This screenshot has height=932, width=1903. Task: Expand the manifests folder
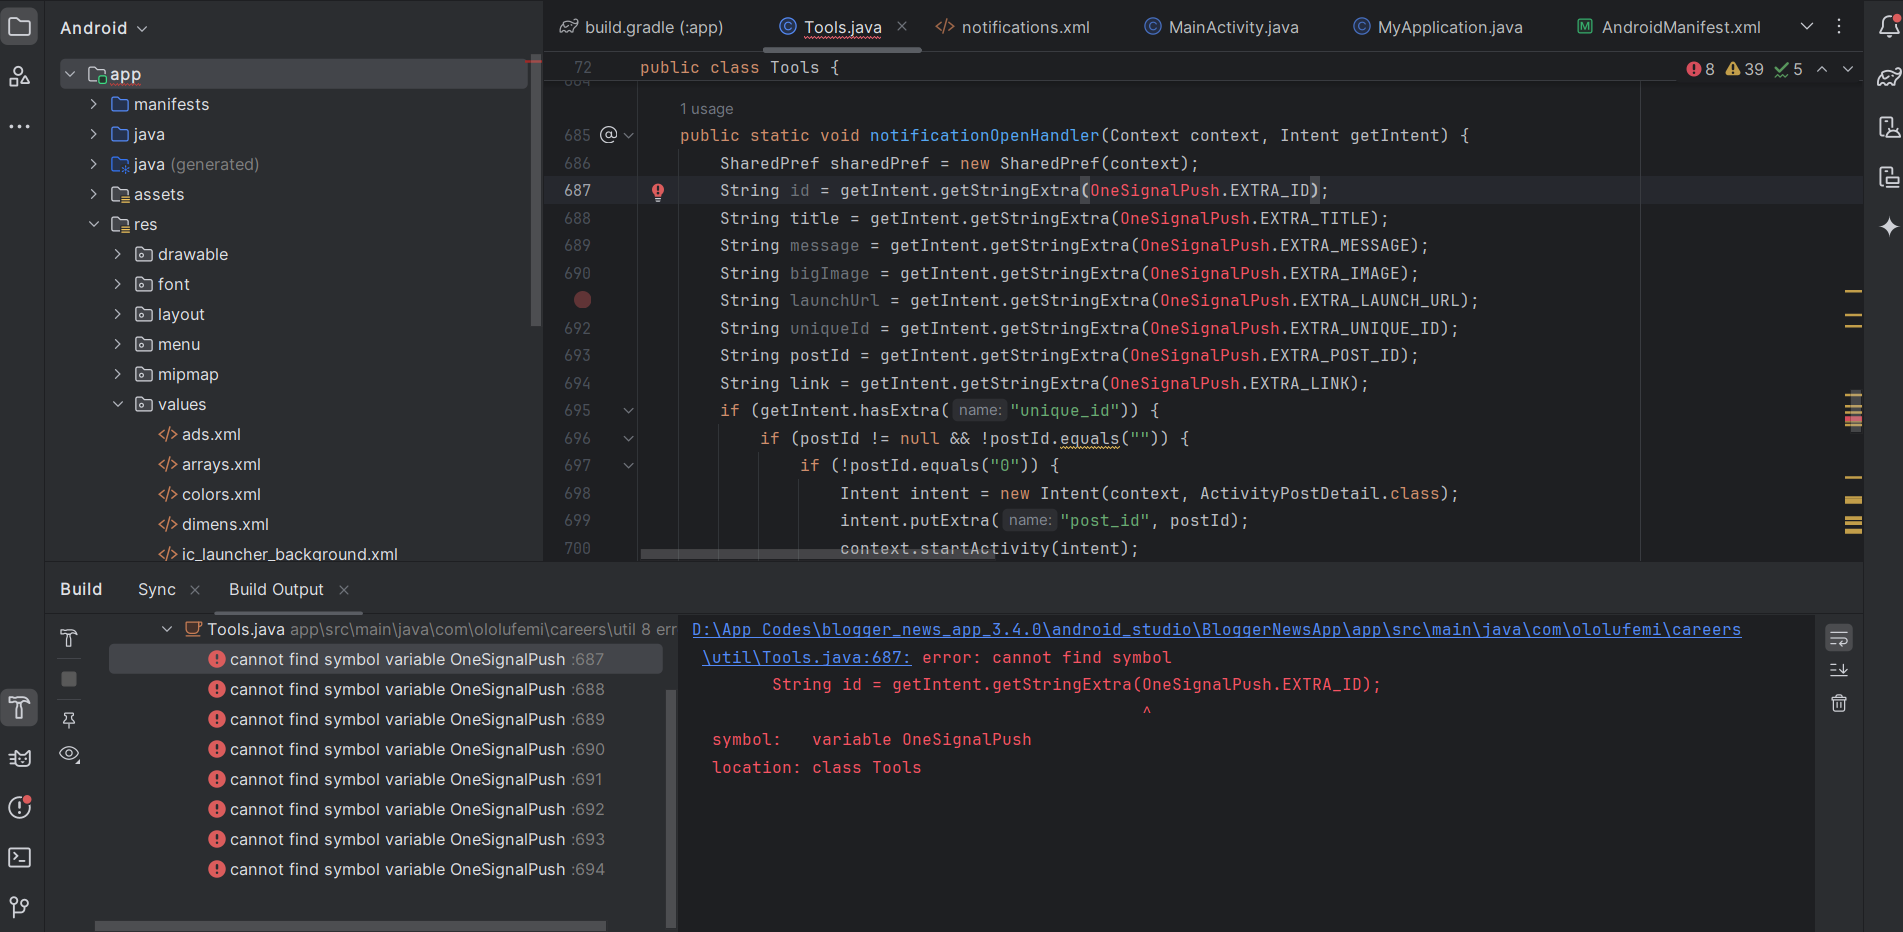tap(94, 104)
